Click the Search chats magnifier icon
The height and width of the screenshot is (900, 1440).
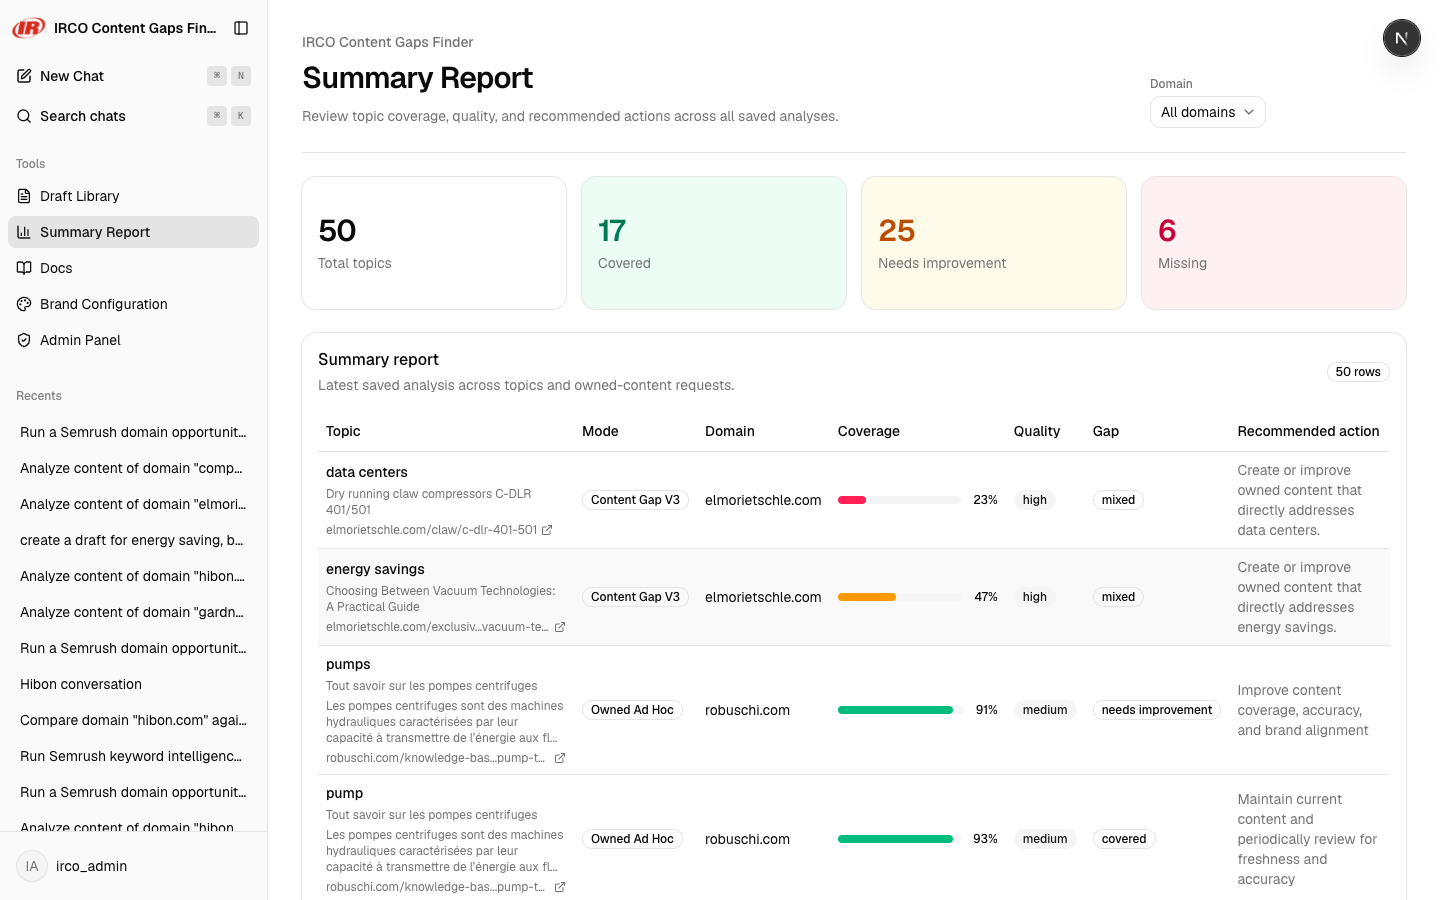click(24, 116)
